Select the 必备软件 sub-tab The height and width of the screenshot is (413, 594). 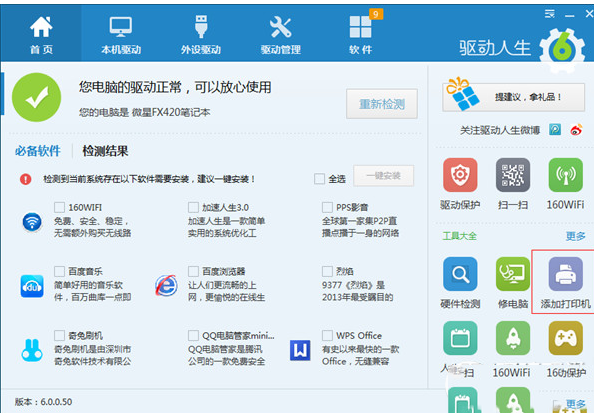point(38,151)
